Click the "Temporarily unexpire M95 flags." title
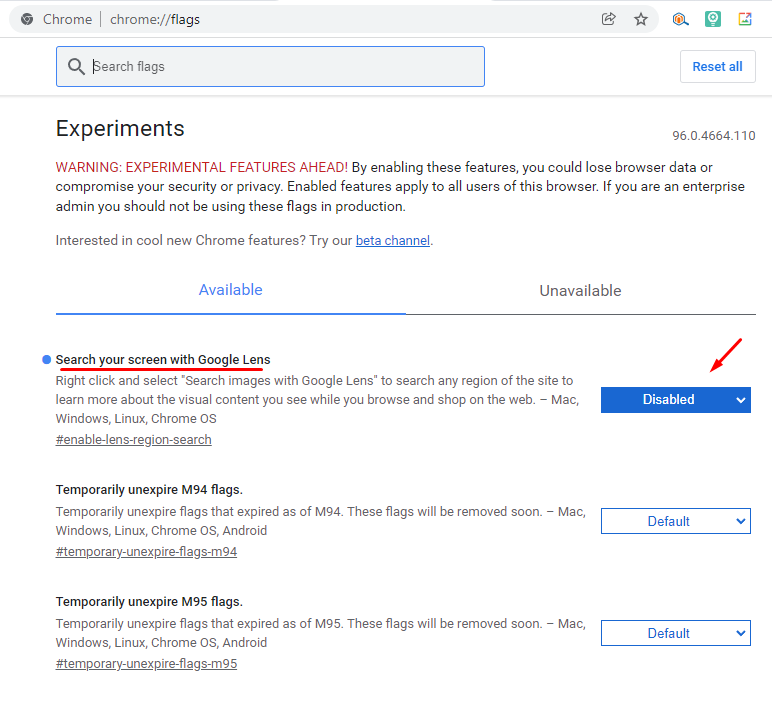Image resolution: width=772 pixels, height=702 pixels. [149, 602]
